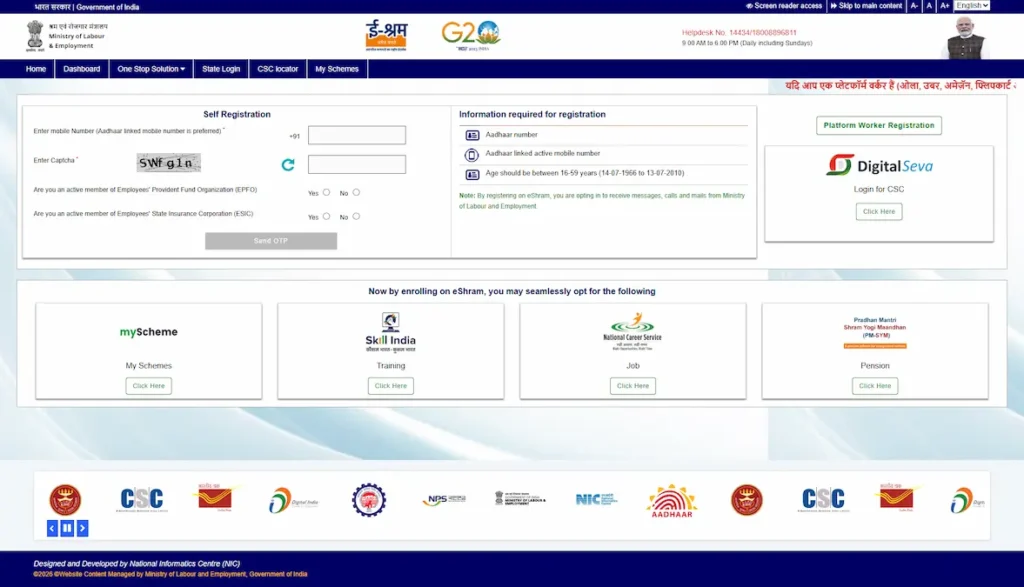The image size is (1024, 587).
Task: Click Here under Pension card
Action: click(875, 386)
